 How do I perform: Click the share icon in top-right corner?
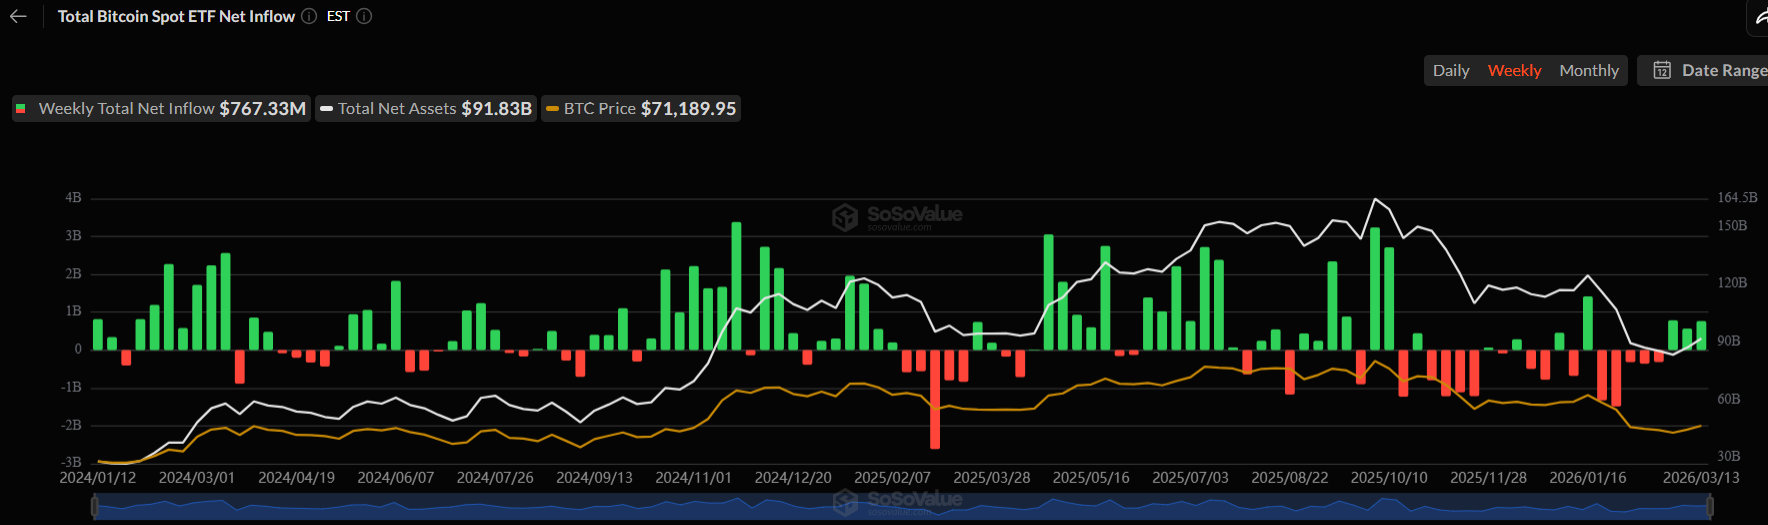(x=1759, y=16)
